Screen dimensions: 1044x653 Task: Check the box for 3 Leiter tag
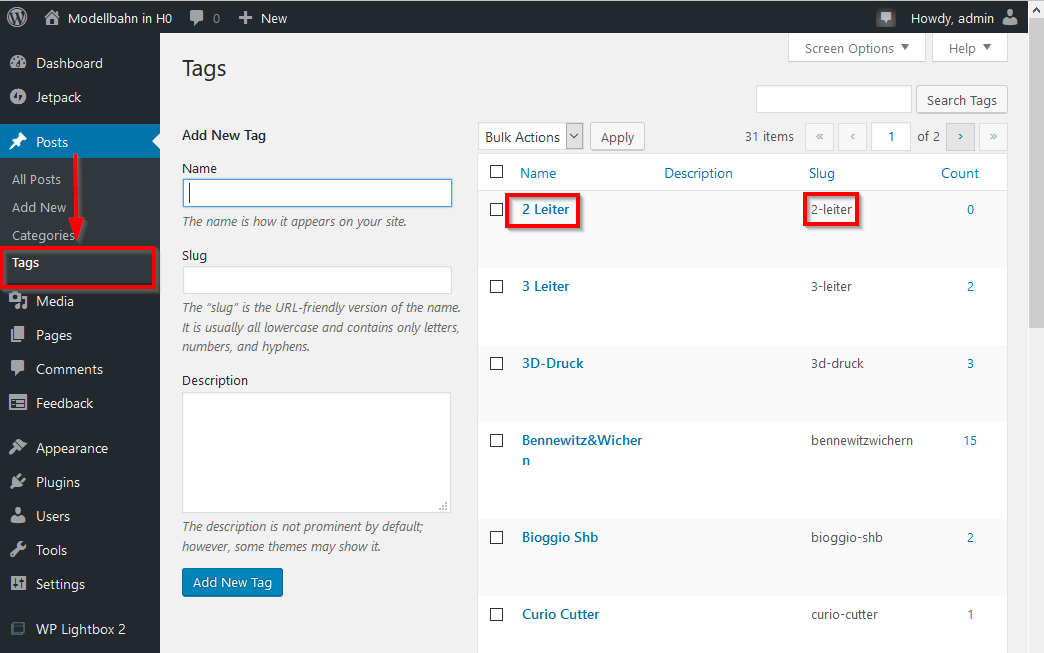(x=496, y=286)
